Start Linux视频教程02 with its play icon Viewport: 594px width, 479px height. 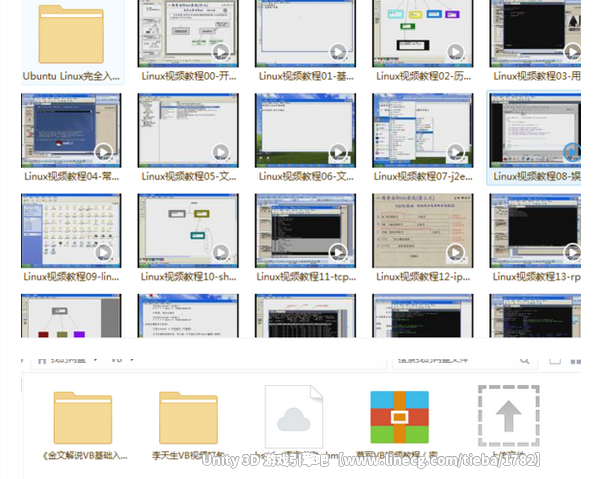point(455,52)
